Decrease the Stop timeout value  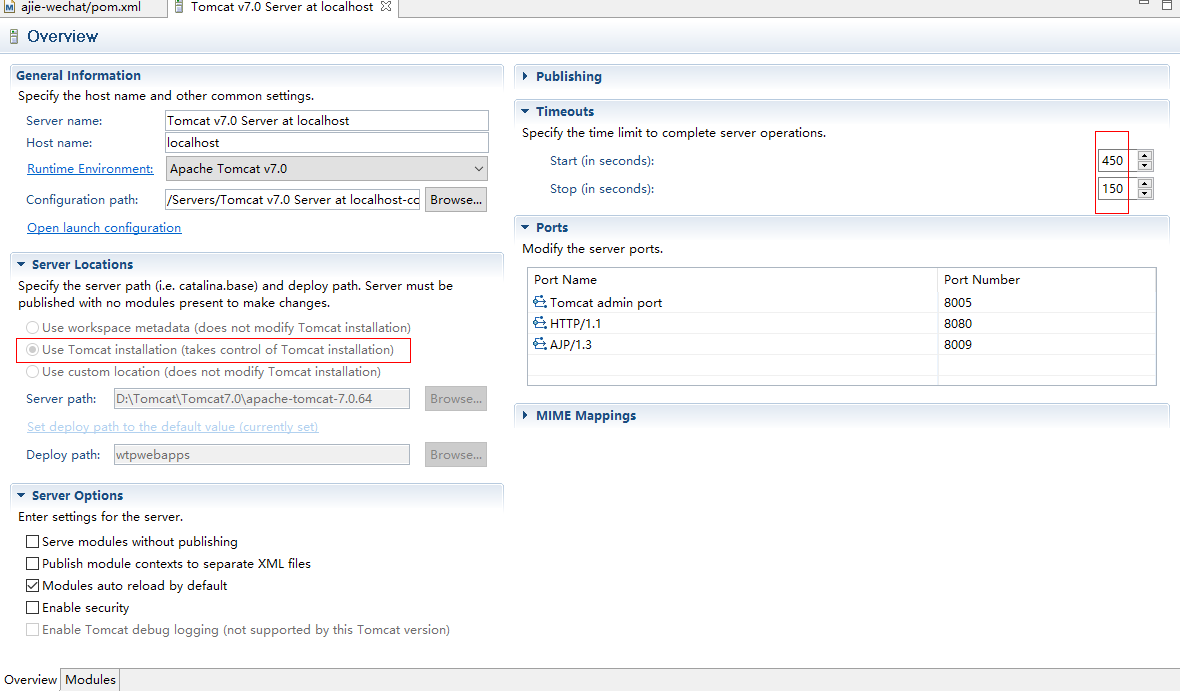[x=1145, y=193]
